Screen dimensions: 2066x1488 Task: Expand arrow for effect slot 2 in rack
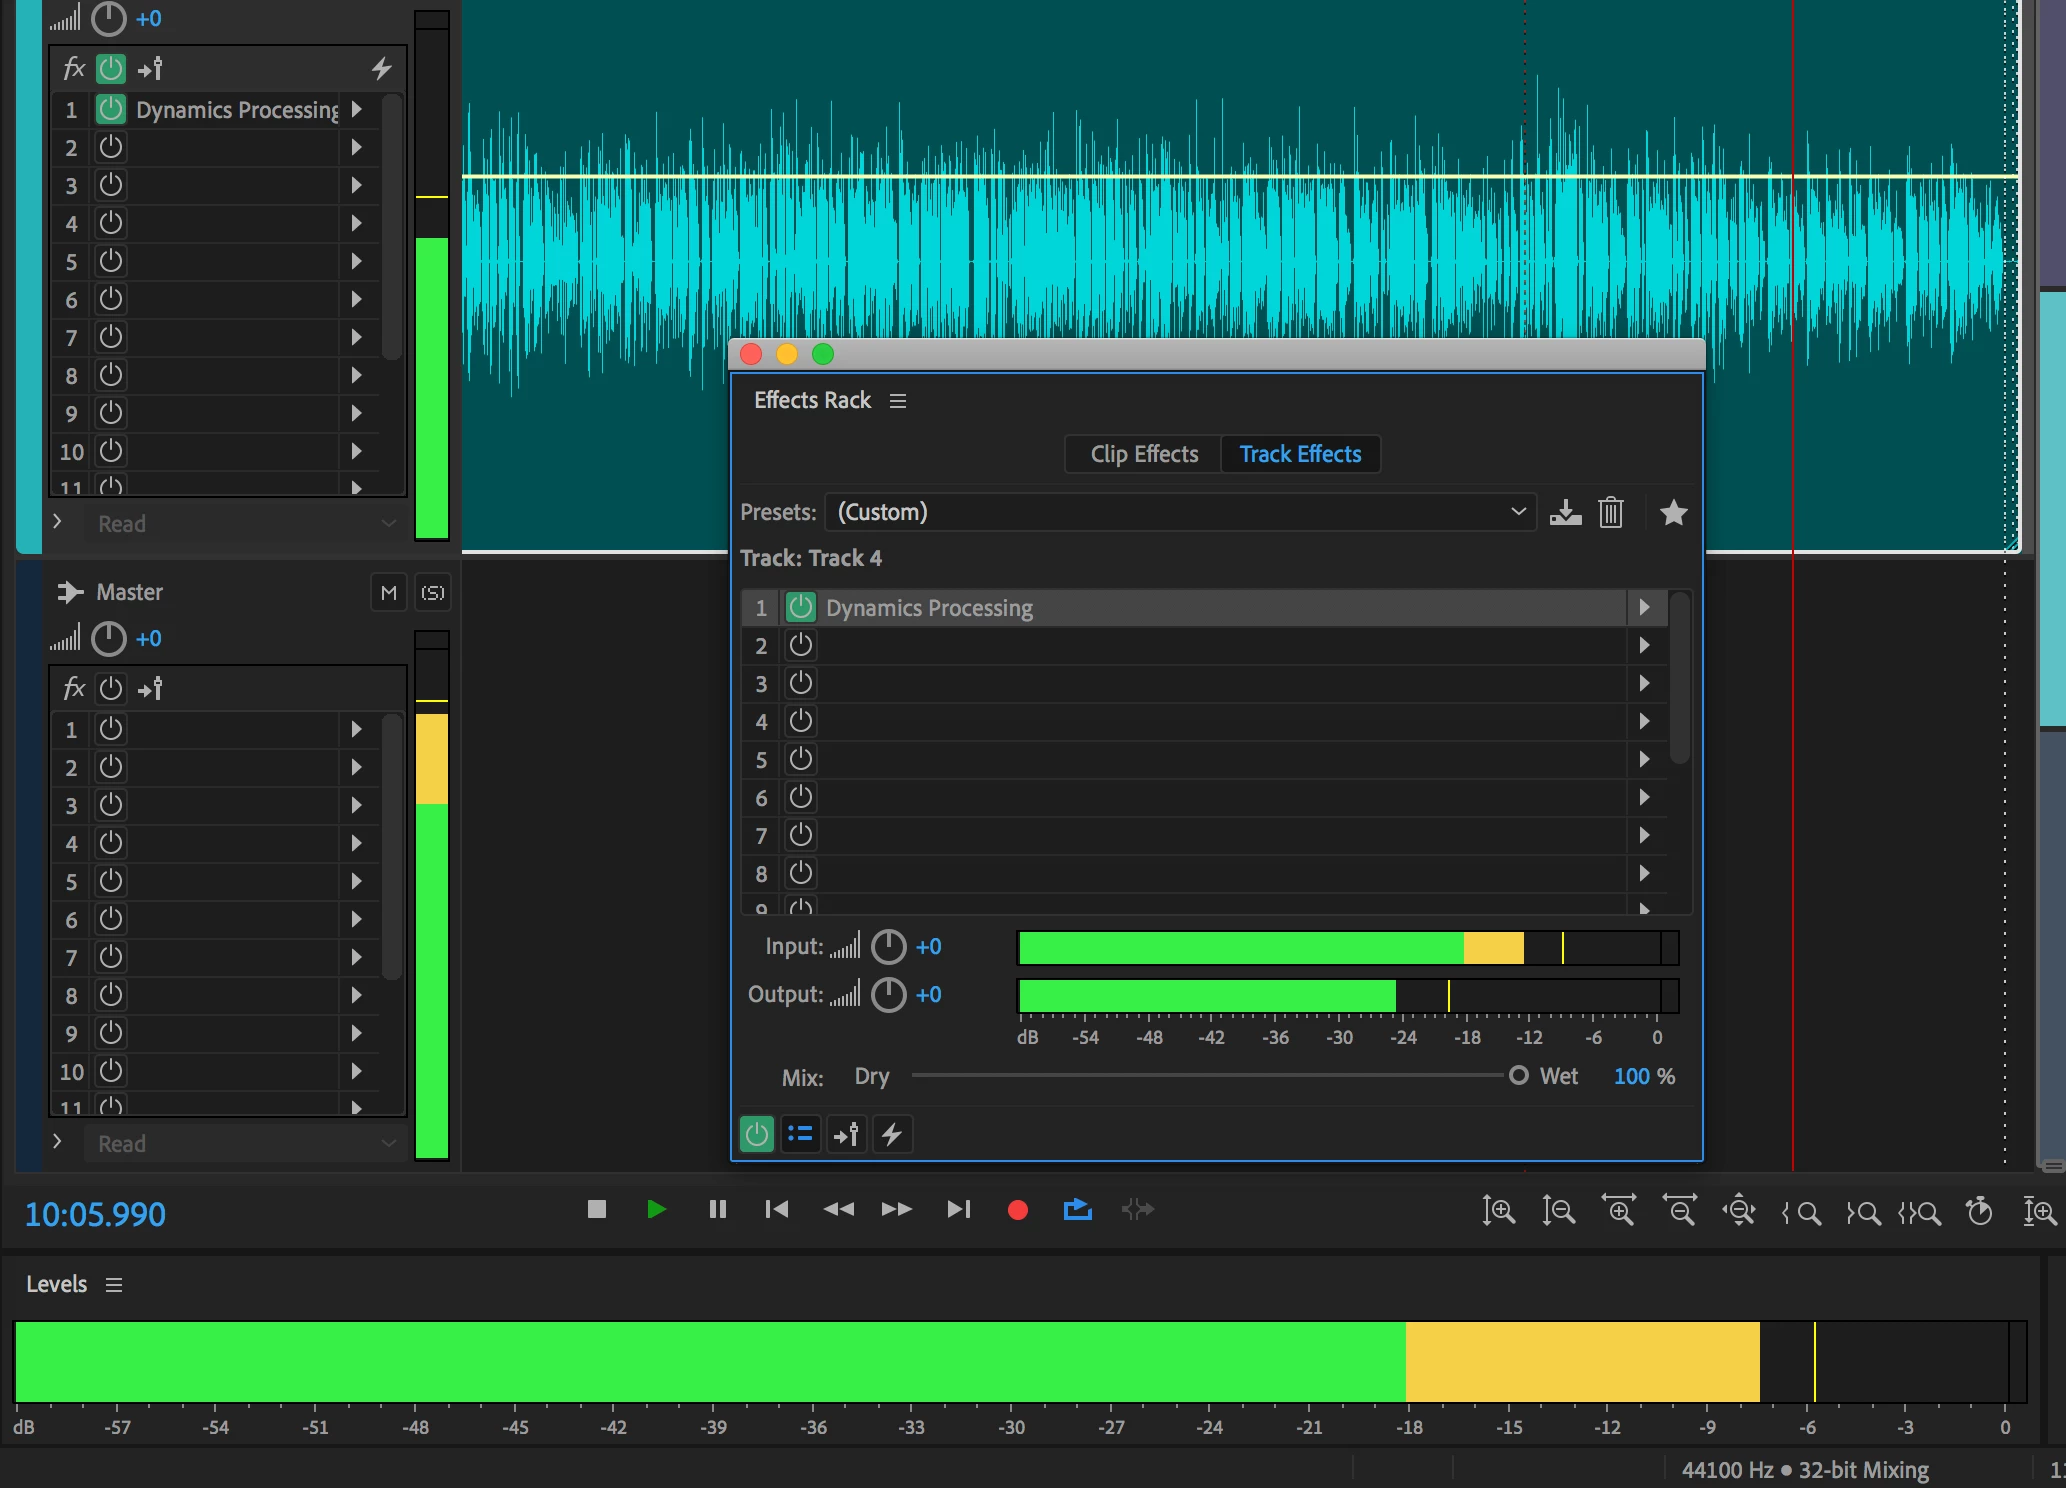[x=1644, y=646]
